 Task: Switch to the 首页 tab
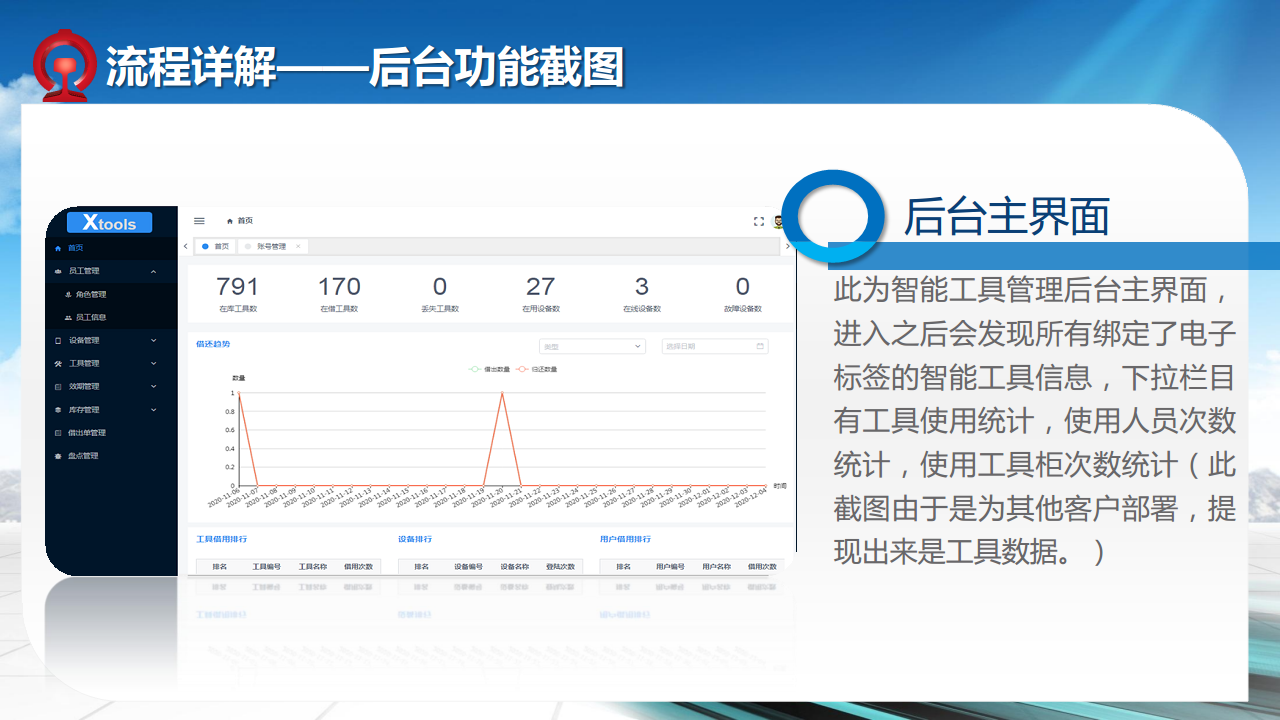(215, 246)
